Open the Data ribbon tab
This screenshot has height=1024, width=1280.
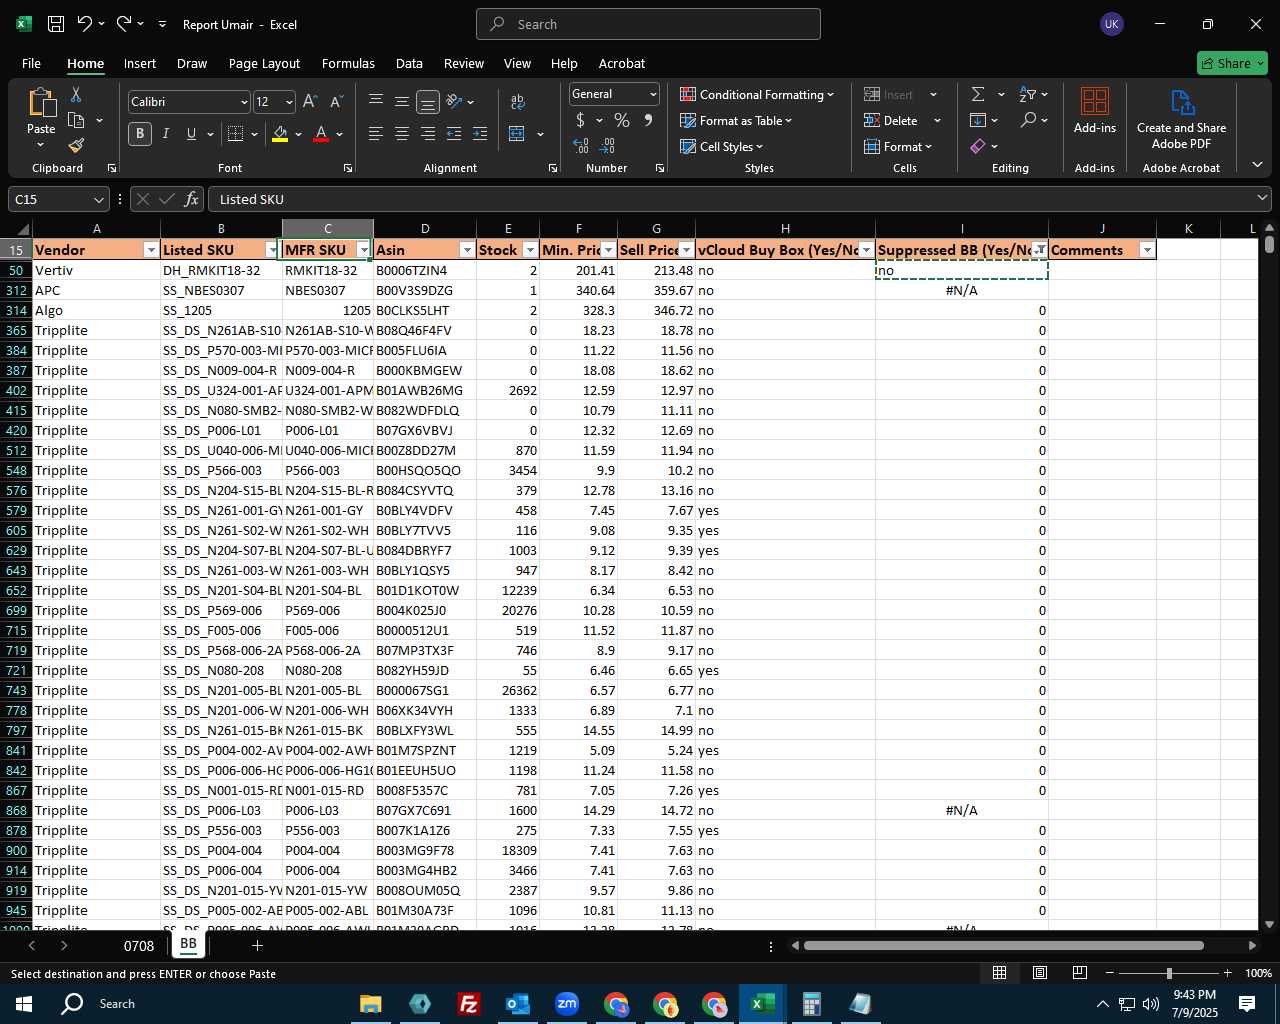click(x=409, y=63)
